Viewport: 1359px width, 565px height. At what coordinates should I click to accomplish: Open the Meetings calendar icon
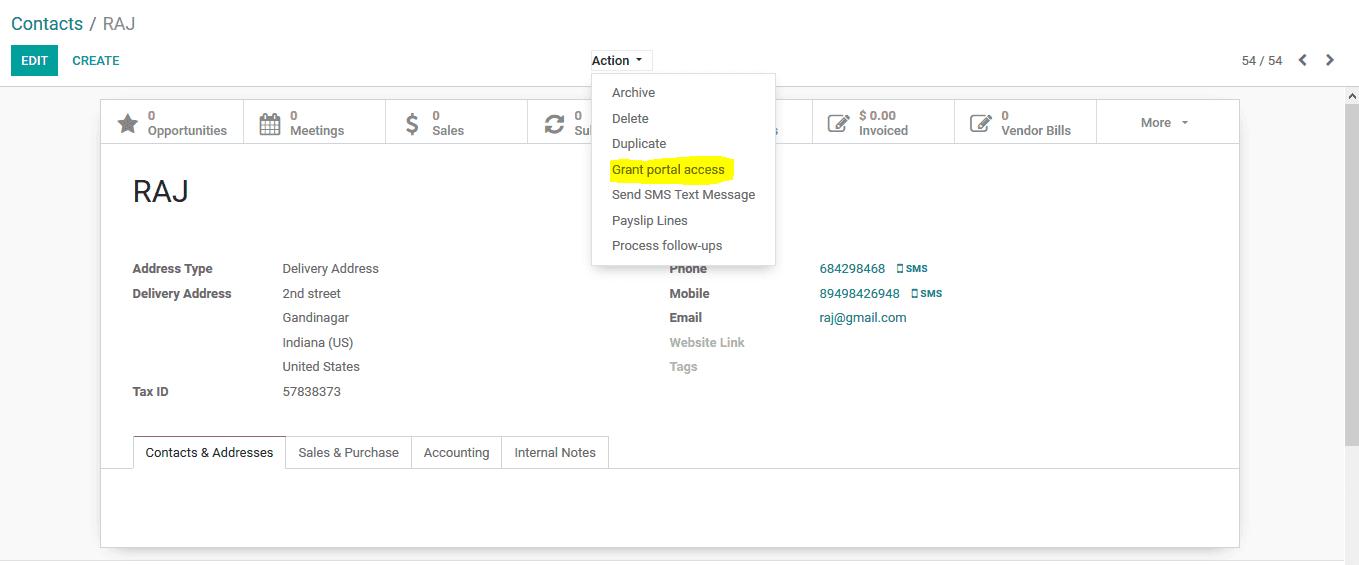pyautogui.click(x=270, y=123)
